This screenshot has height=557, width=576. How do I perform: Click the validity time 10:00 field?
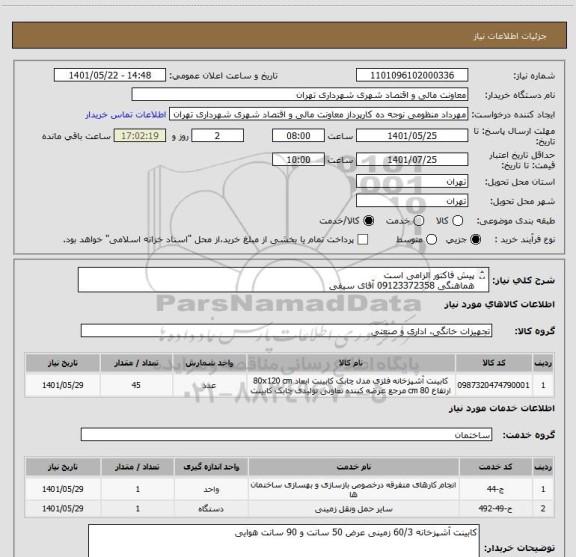pos(298,159)
